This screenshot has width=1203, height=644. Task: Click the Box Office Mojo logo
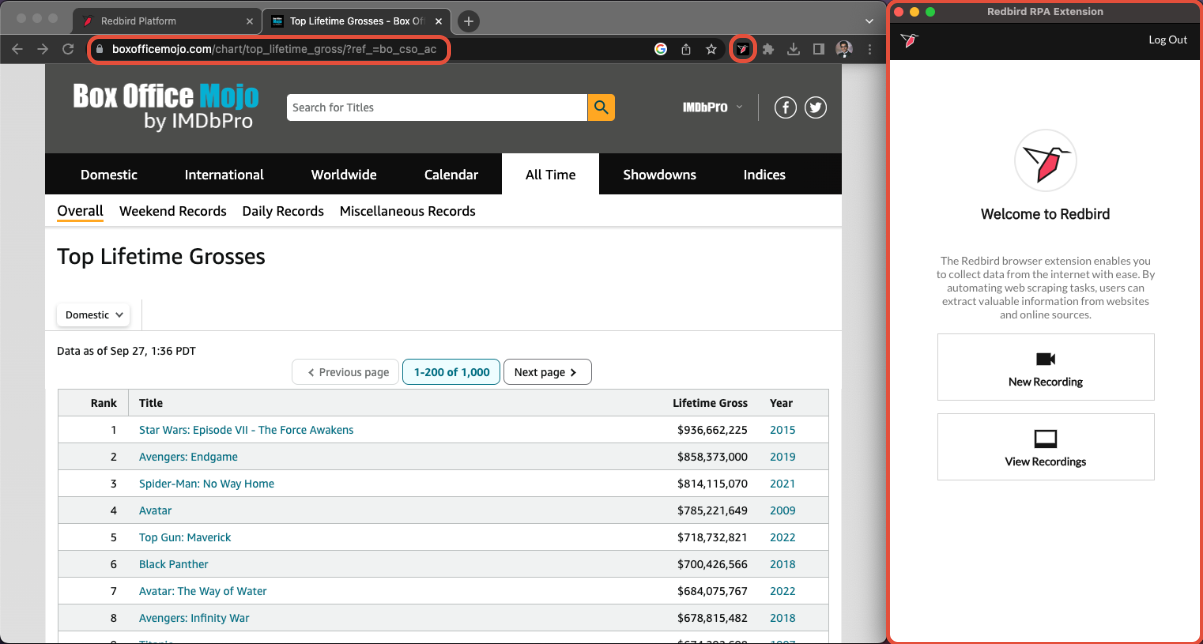click(166, 107)
